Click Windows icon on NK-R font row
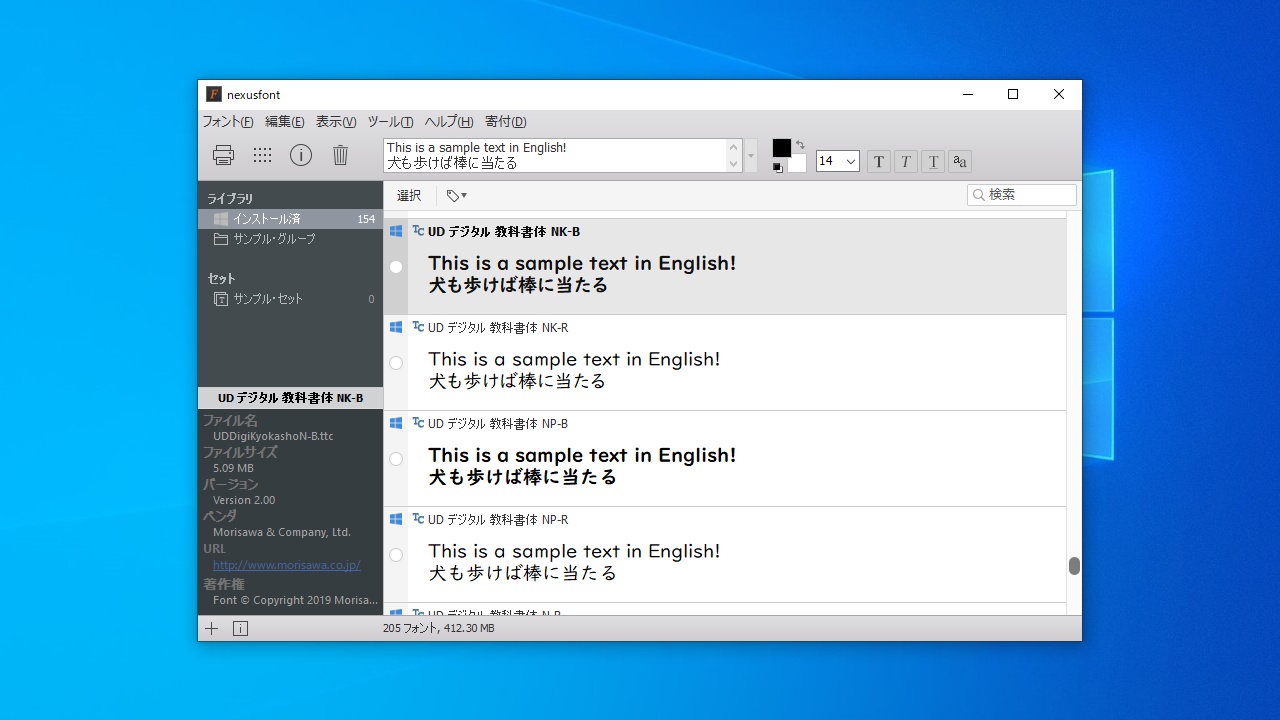This screenshot has height=720, width=1280. 396,327
